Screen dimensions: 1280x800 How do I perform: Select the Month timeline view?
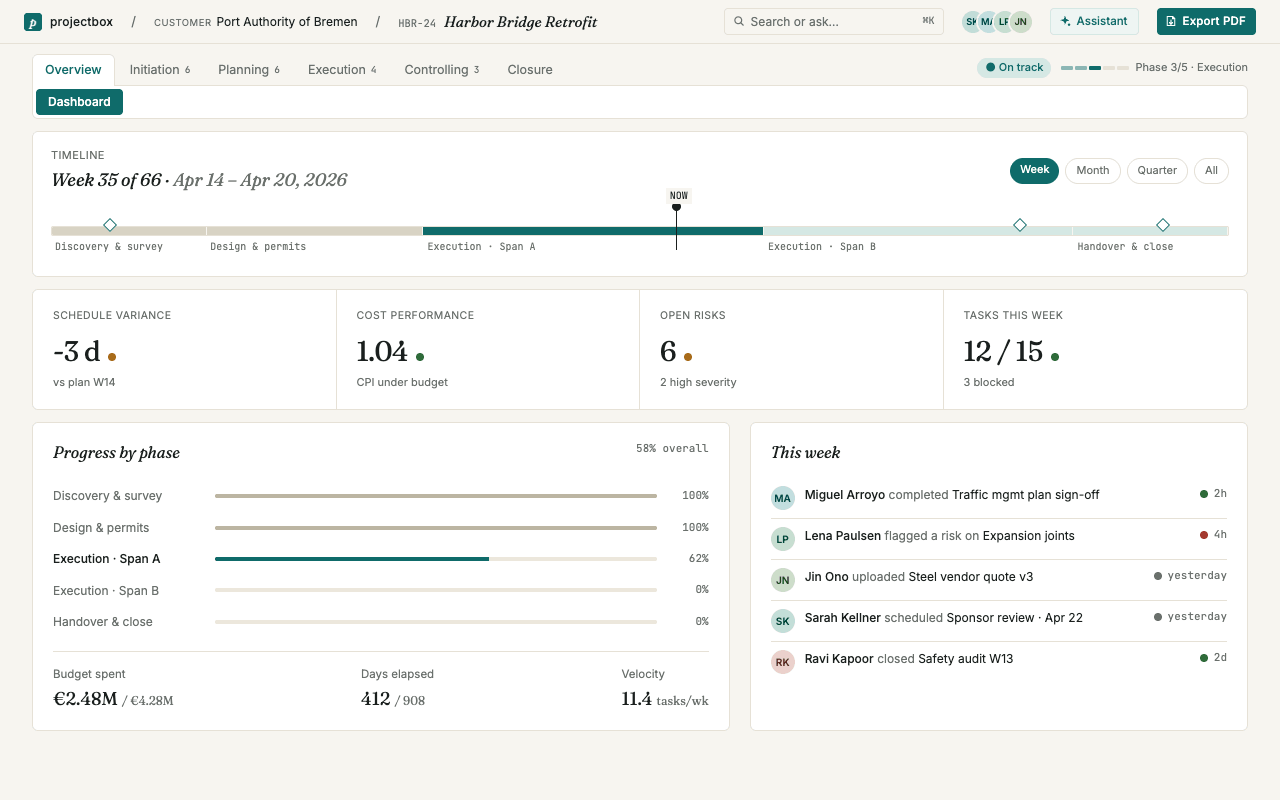click(x=1093, y=171)
